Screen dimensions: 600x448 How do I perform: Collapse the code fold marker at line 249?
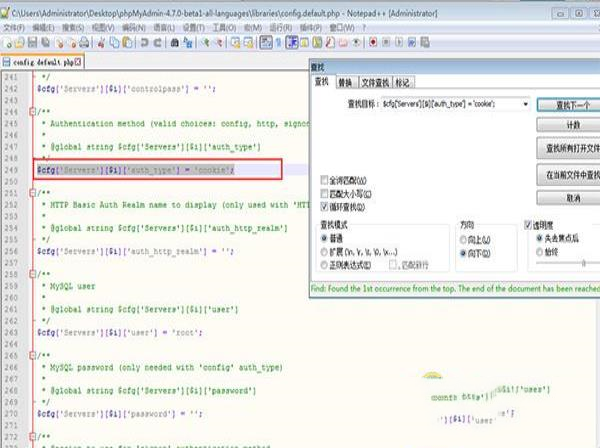33,171
